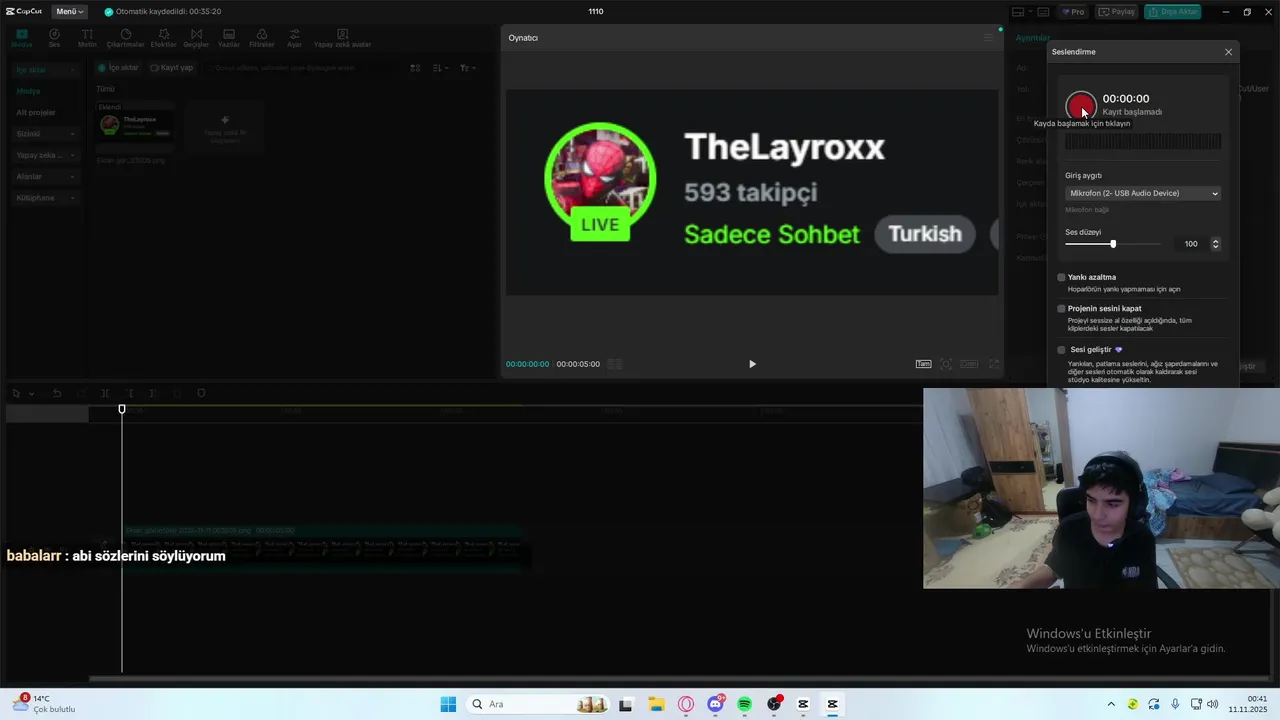Click the taskbar clock showing 00:41
Screen dimensions: 1280x720
click(1250, 704)
